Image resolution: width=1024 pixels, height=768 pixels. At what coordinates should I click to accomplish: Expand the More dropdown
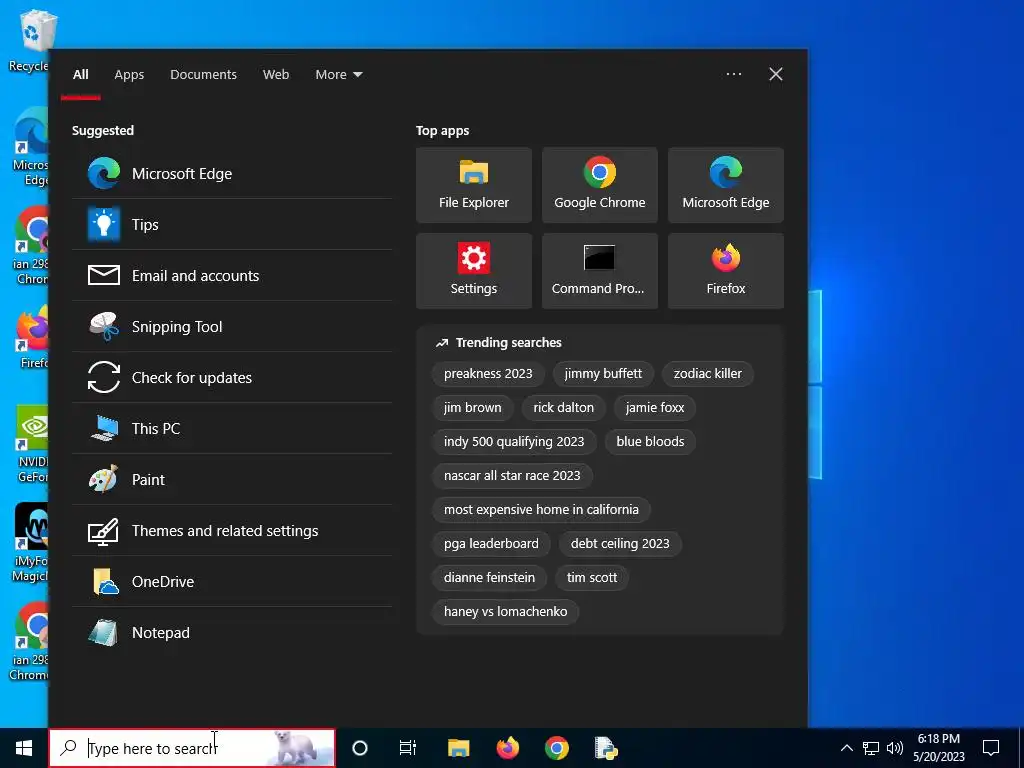pos(338,74)
